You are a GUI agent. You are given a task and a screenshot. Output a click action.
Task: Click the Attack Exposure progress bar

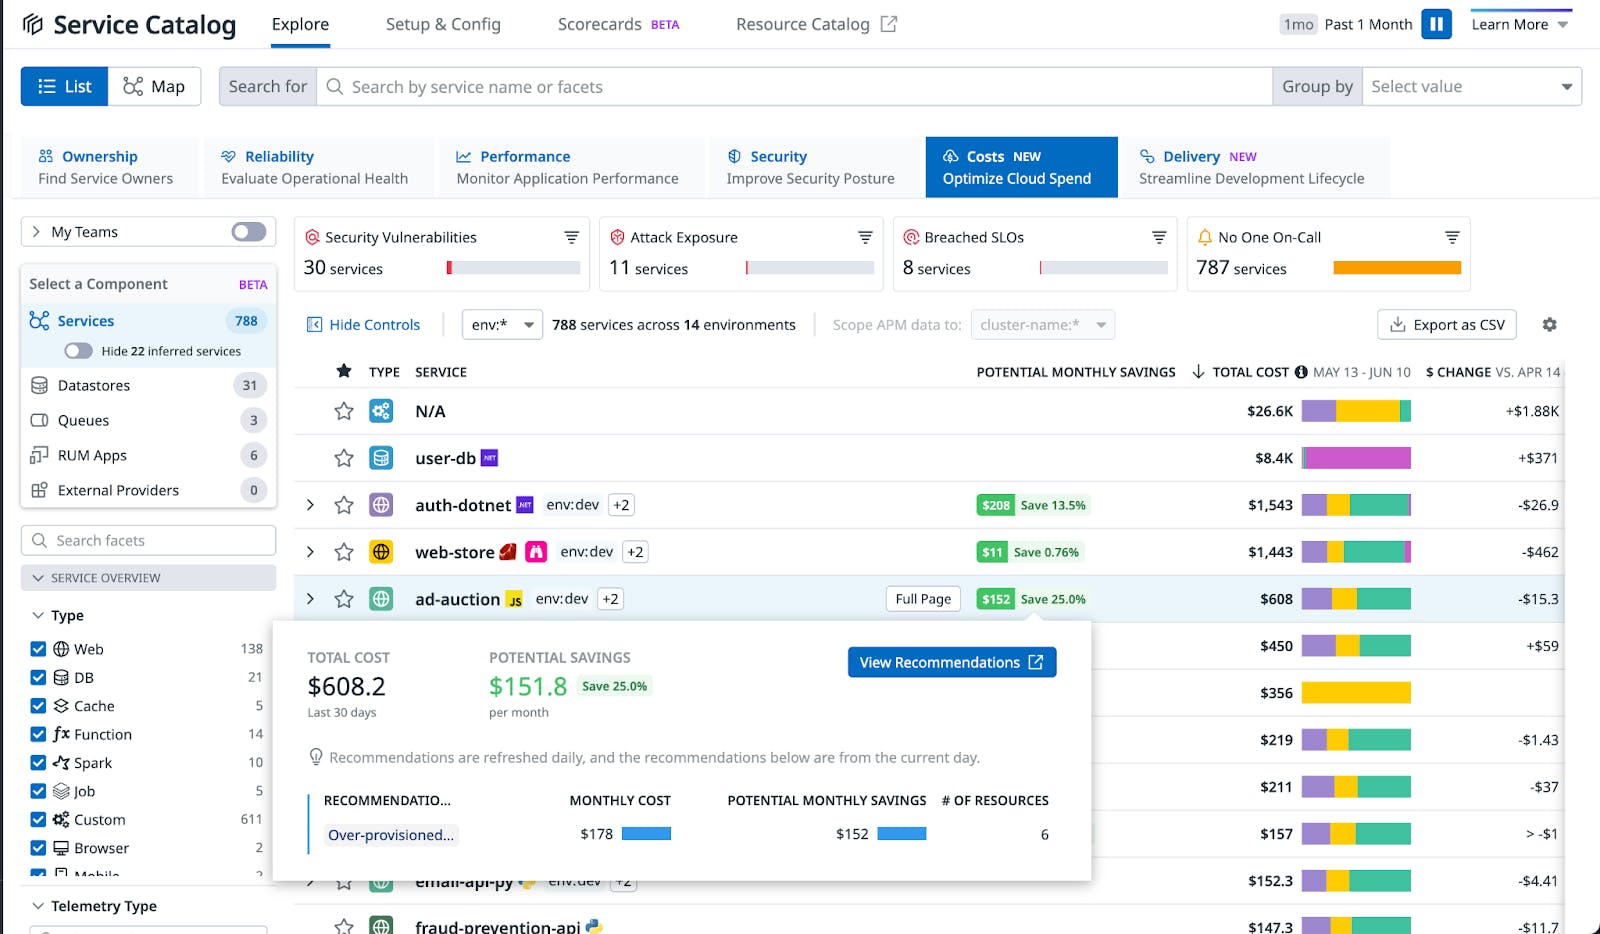[x=810, y=268]
